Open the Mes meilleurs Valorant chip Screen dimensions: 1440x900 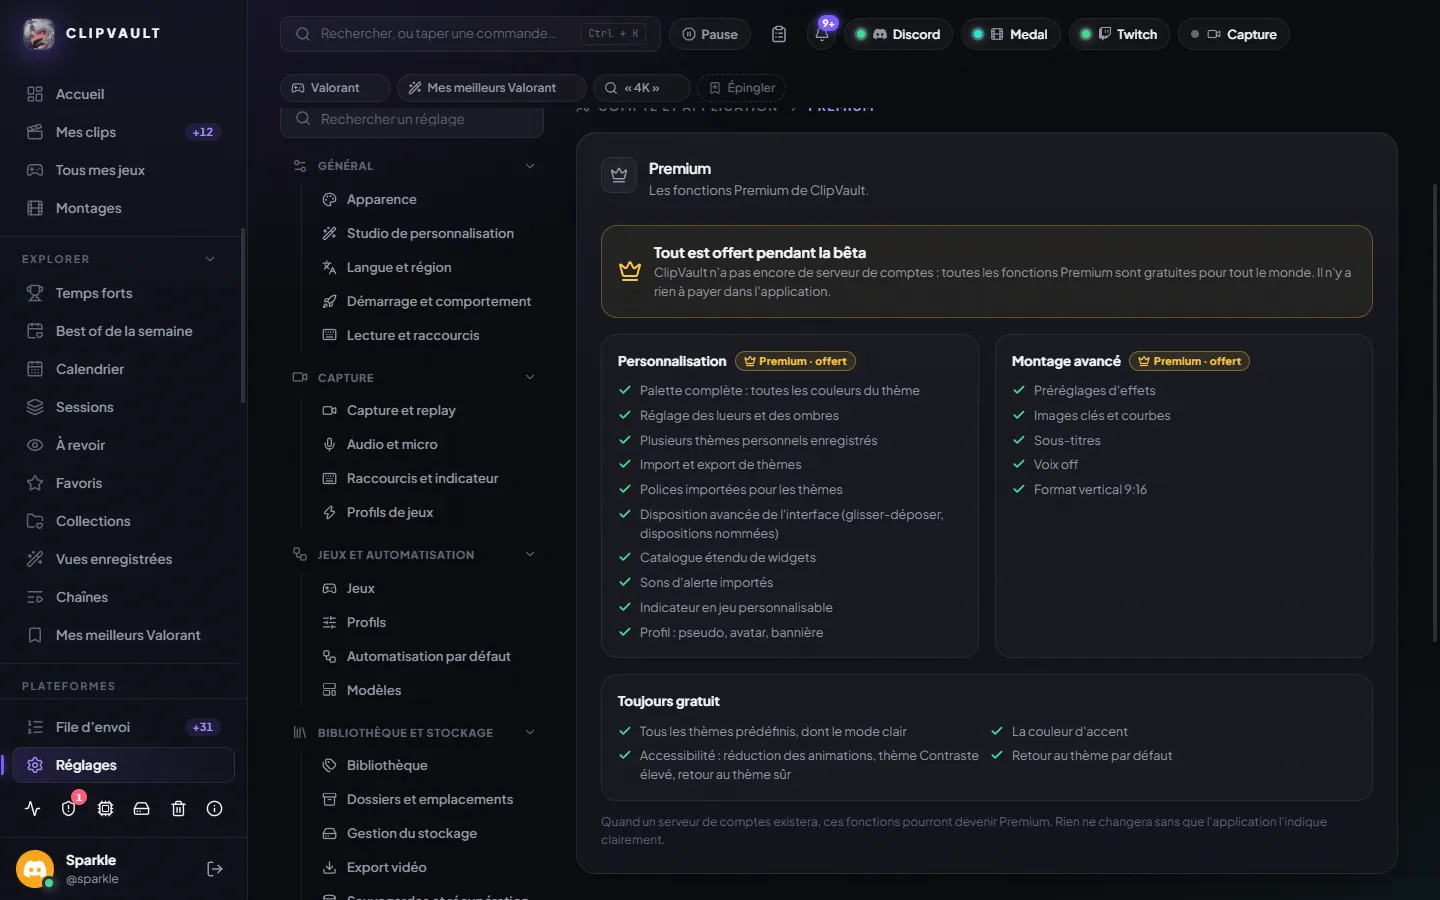coord(492,88)
